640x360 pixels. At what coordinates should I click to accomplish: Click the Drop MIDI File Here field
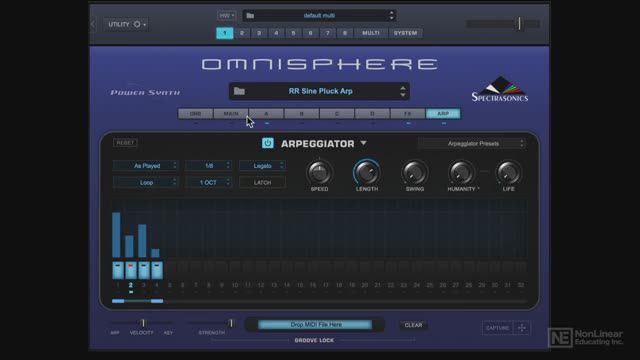(x=315, y=324)
